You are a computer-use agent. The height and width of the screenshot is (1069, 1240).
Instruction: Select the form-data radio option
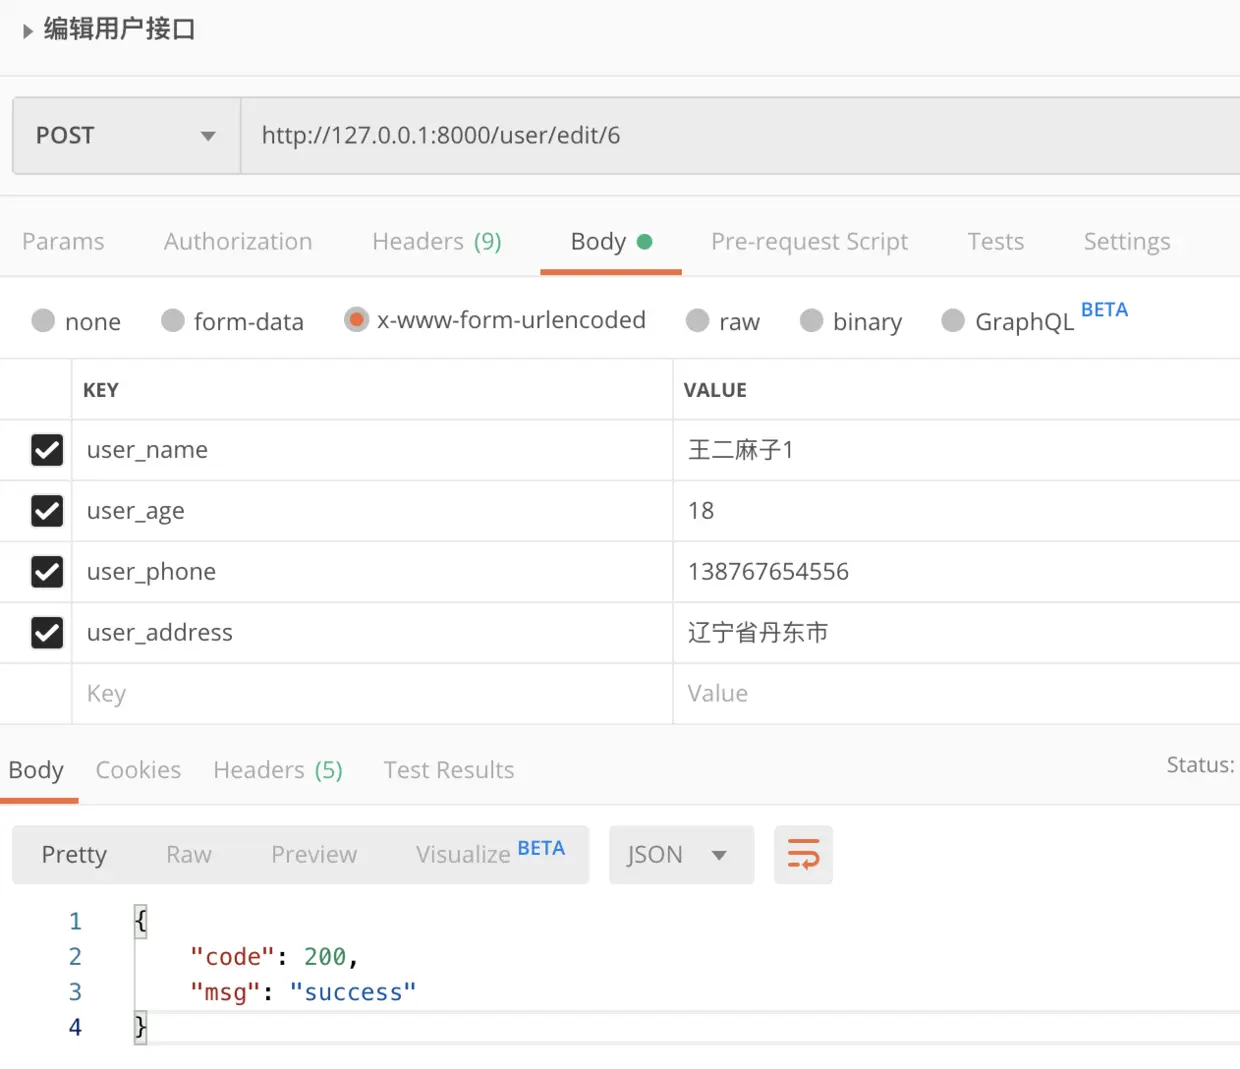pyautogui.click(x=173, y=320)
